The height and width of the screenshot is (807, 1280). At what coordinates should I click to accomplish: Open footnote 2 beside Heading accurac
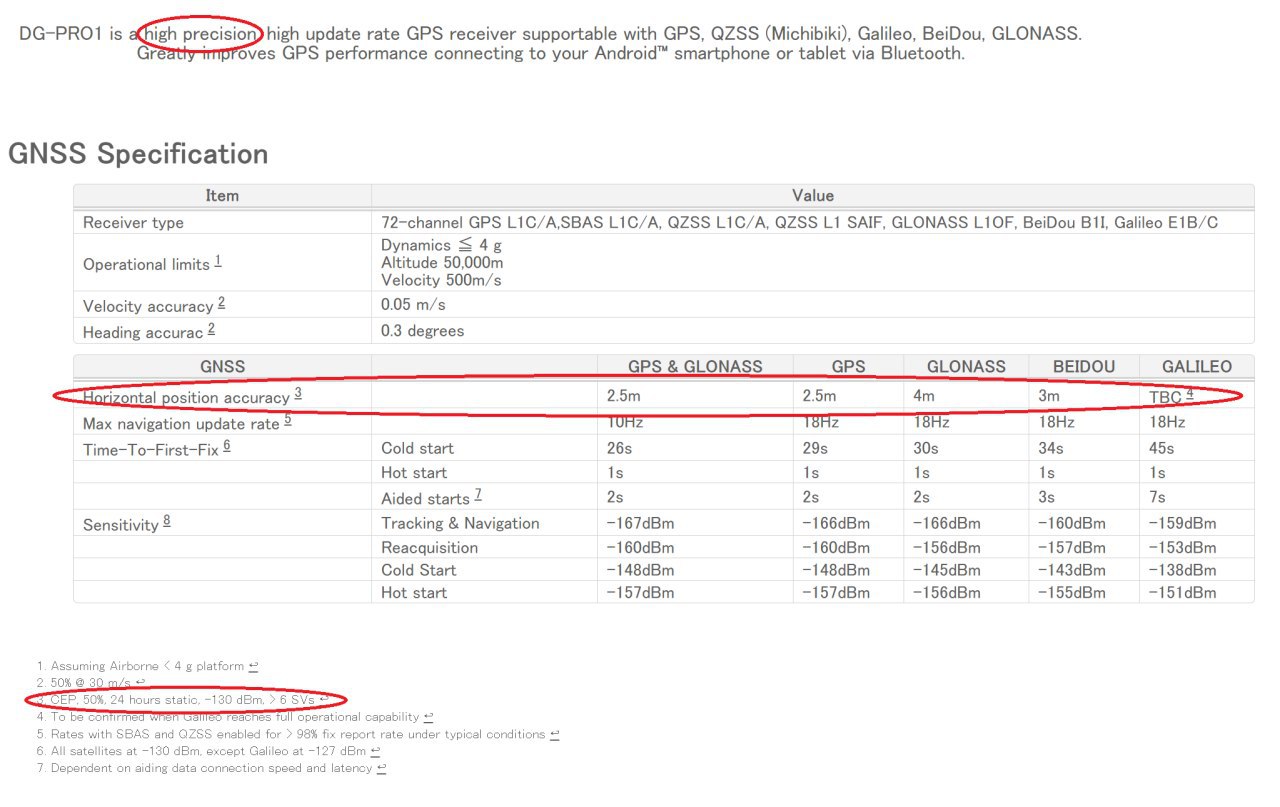point(211,329)
